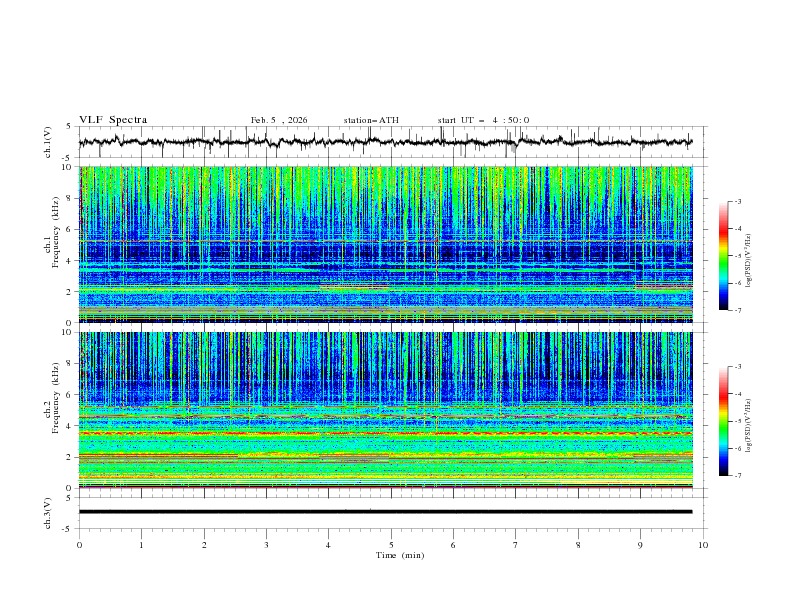Click the 'start UT = 4:50:0' text

[483, 120]
